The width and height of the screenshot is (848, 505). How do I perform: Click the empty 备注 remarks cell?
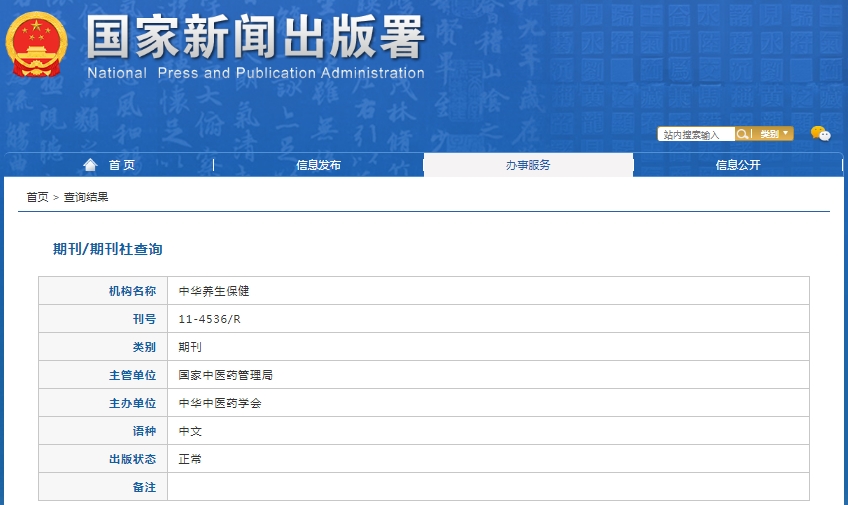coord(488,487)
